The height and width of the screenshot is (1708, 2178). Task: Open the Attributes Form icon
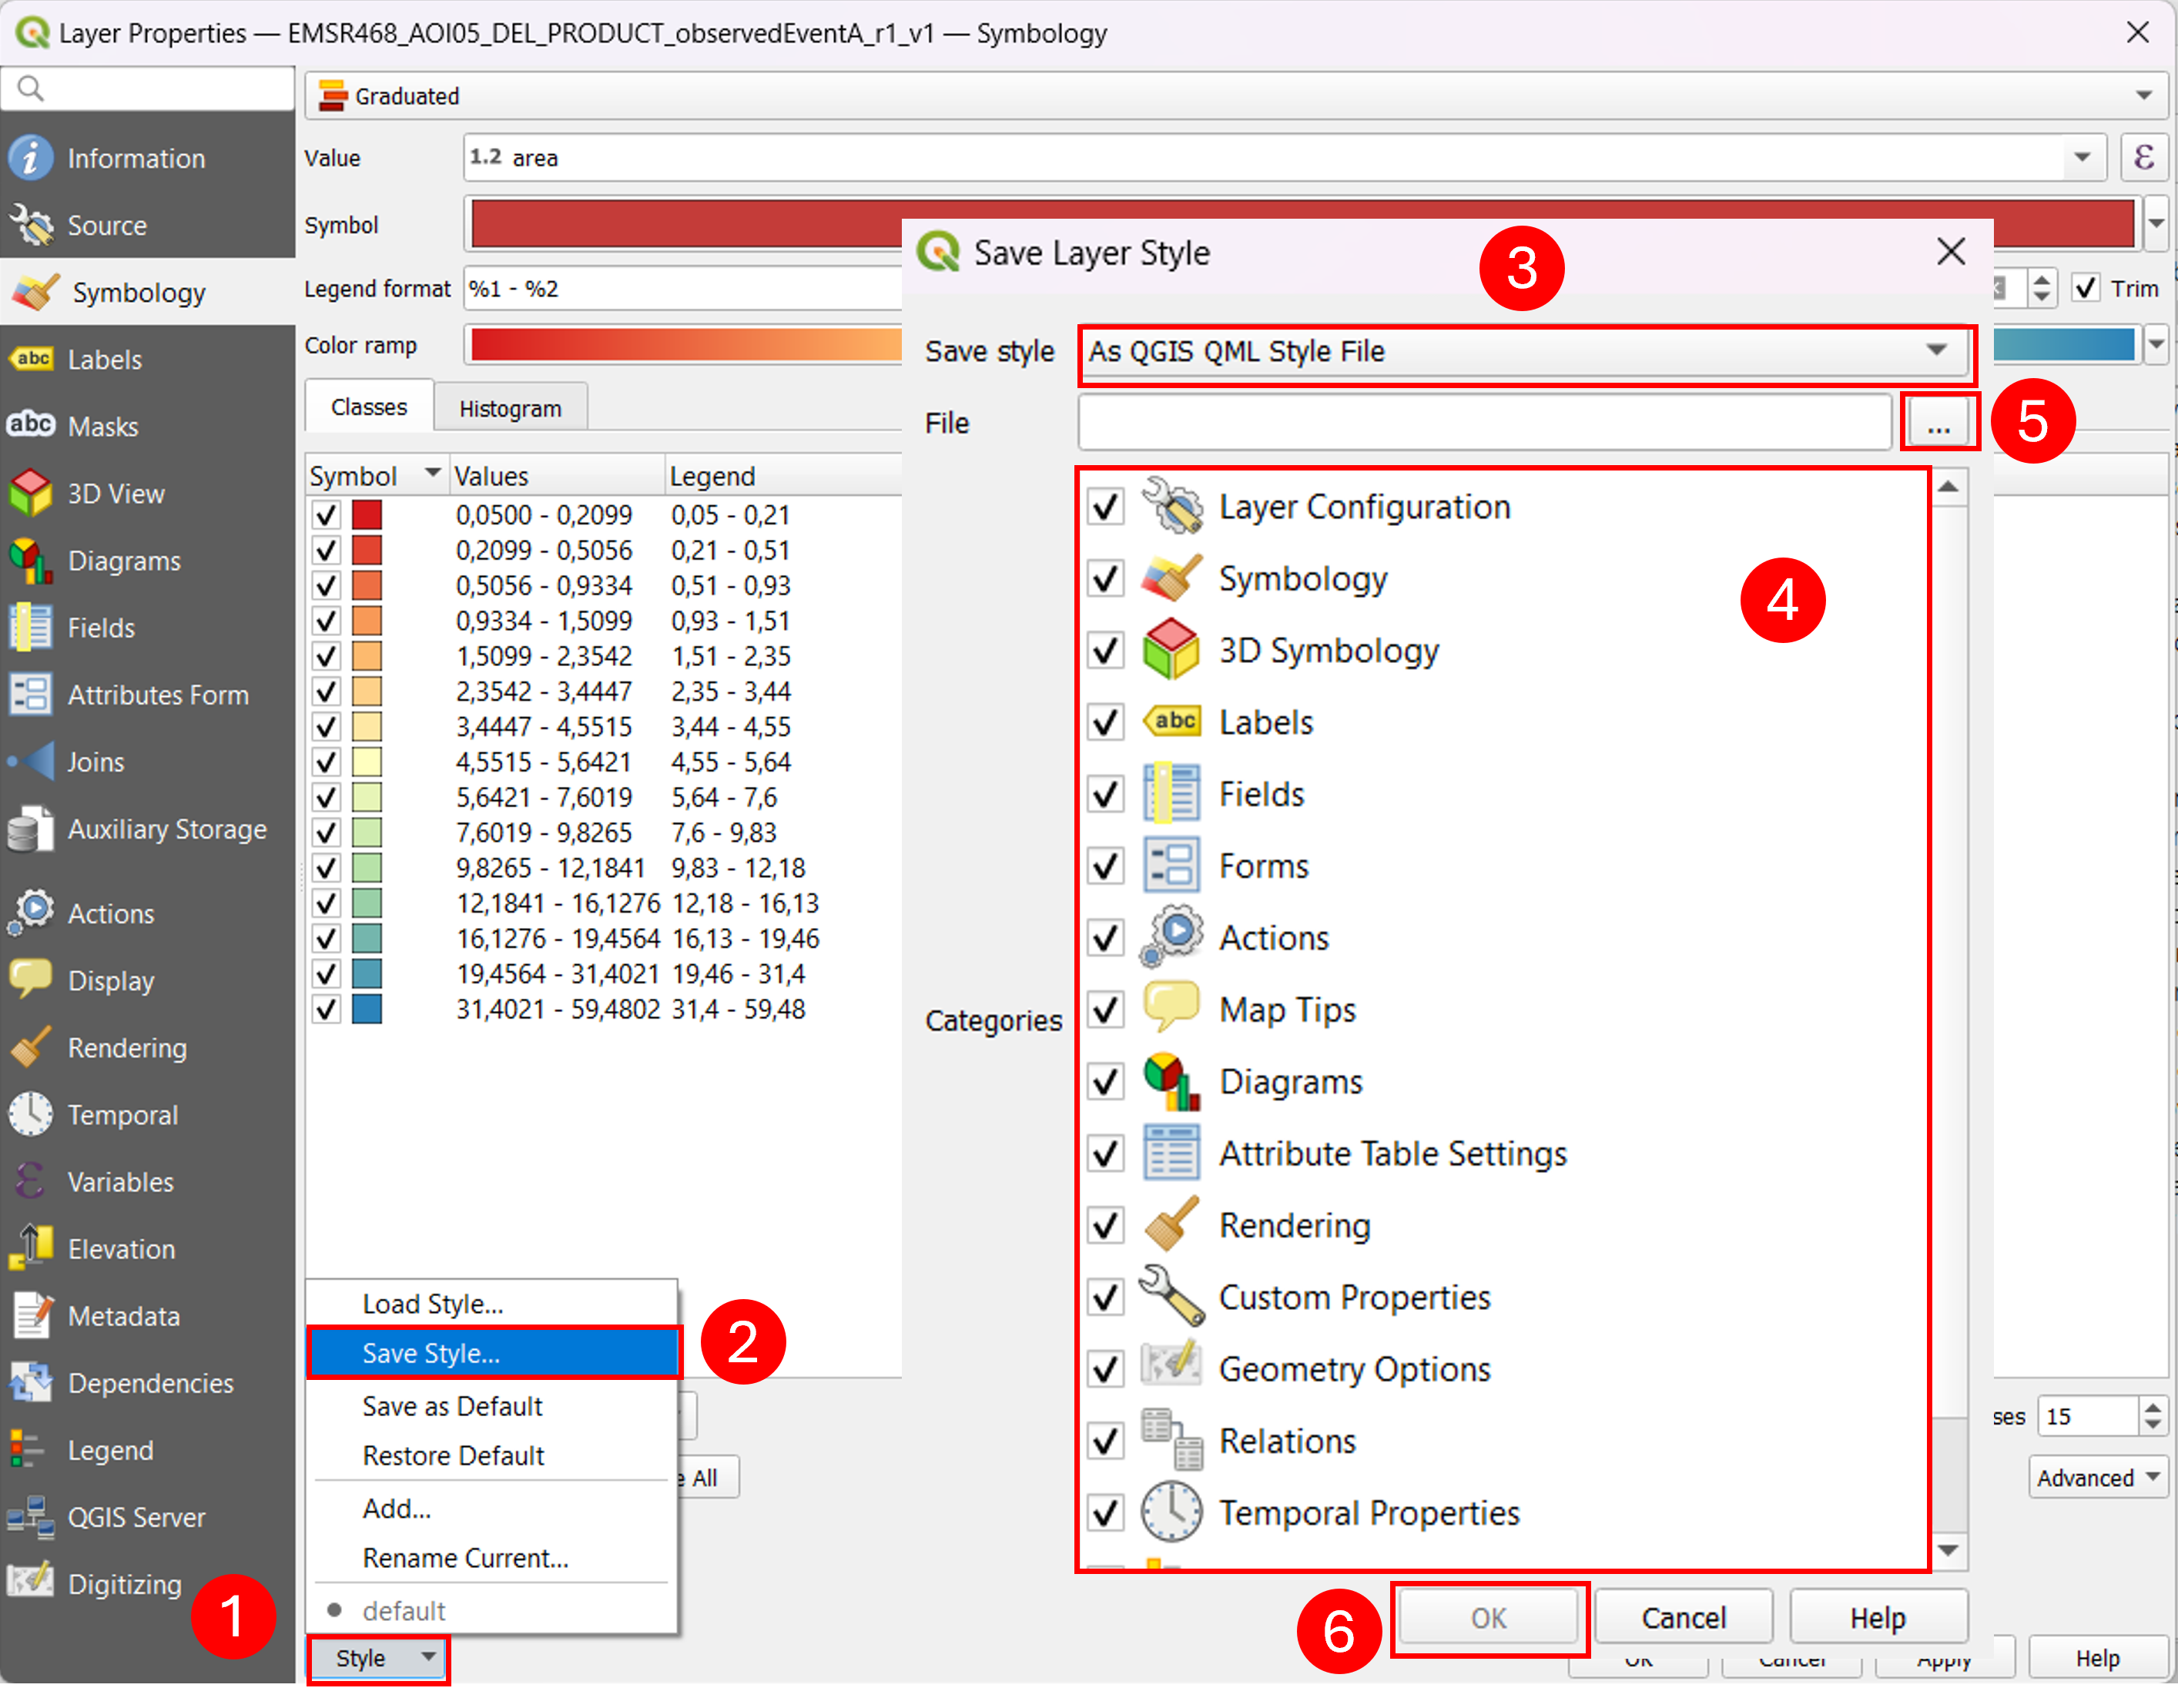pos(31,694)
